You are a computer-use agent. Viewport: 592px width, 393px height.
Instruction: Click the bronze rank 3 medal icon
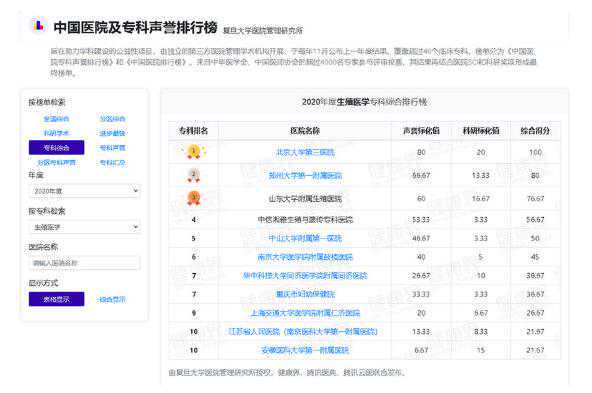click(x=194, y=198)
